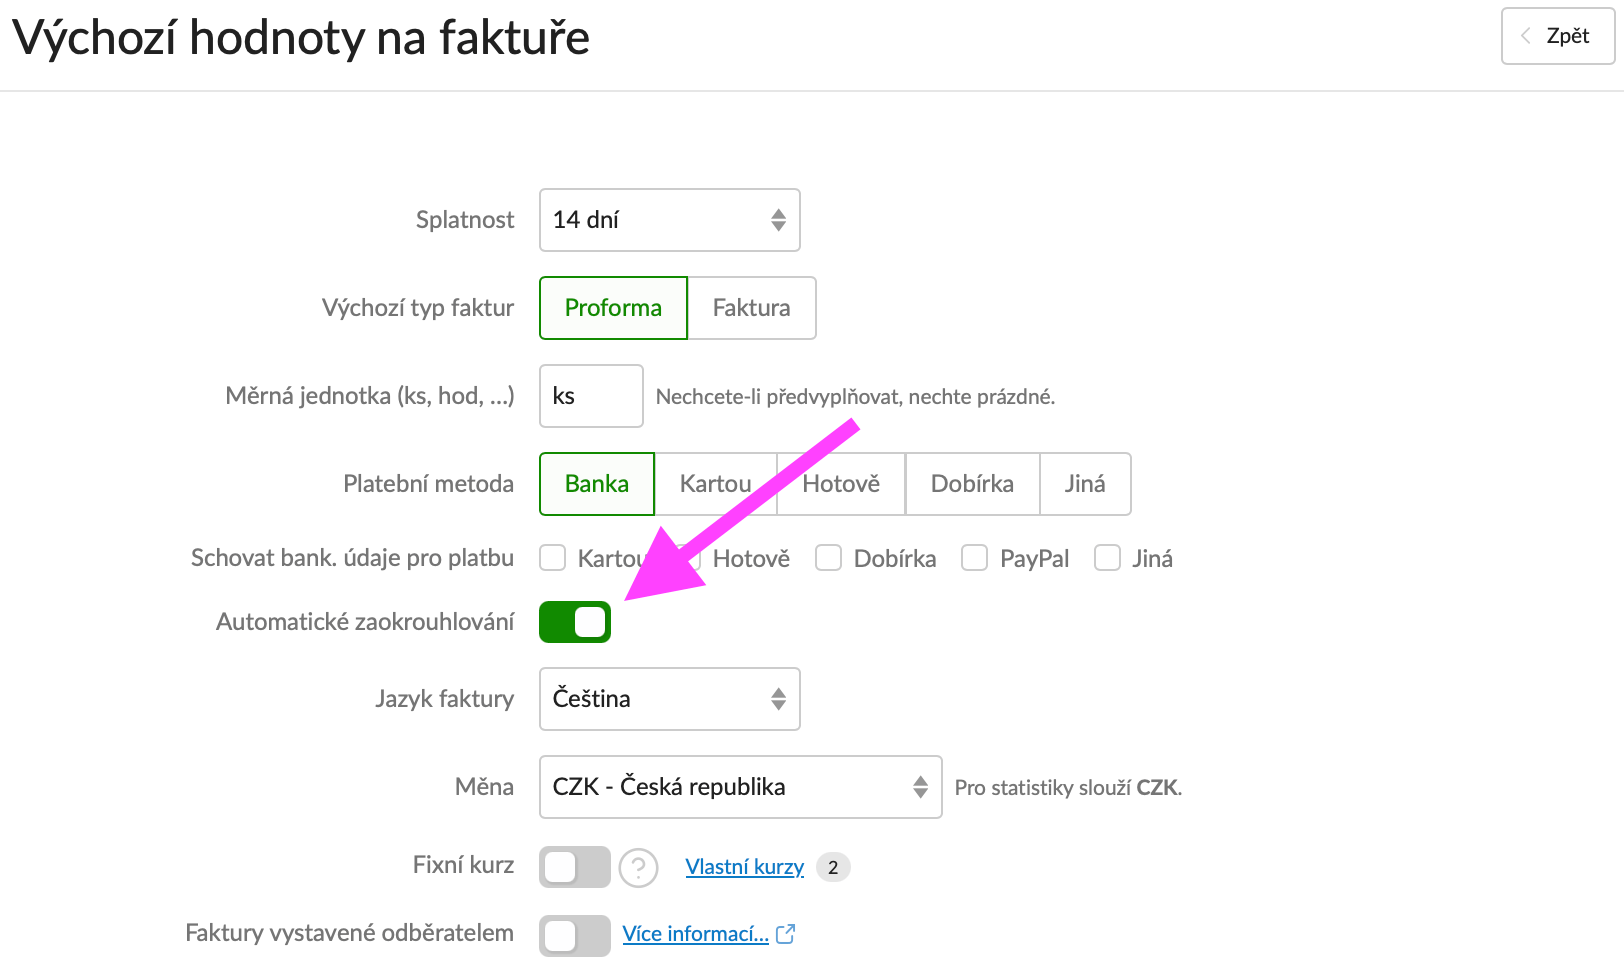Check the Jiná checkbox for hiding bank details
The image size is (1624, 968).
click(1107, 558)
